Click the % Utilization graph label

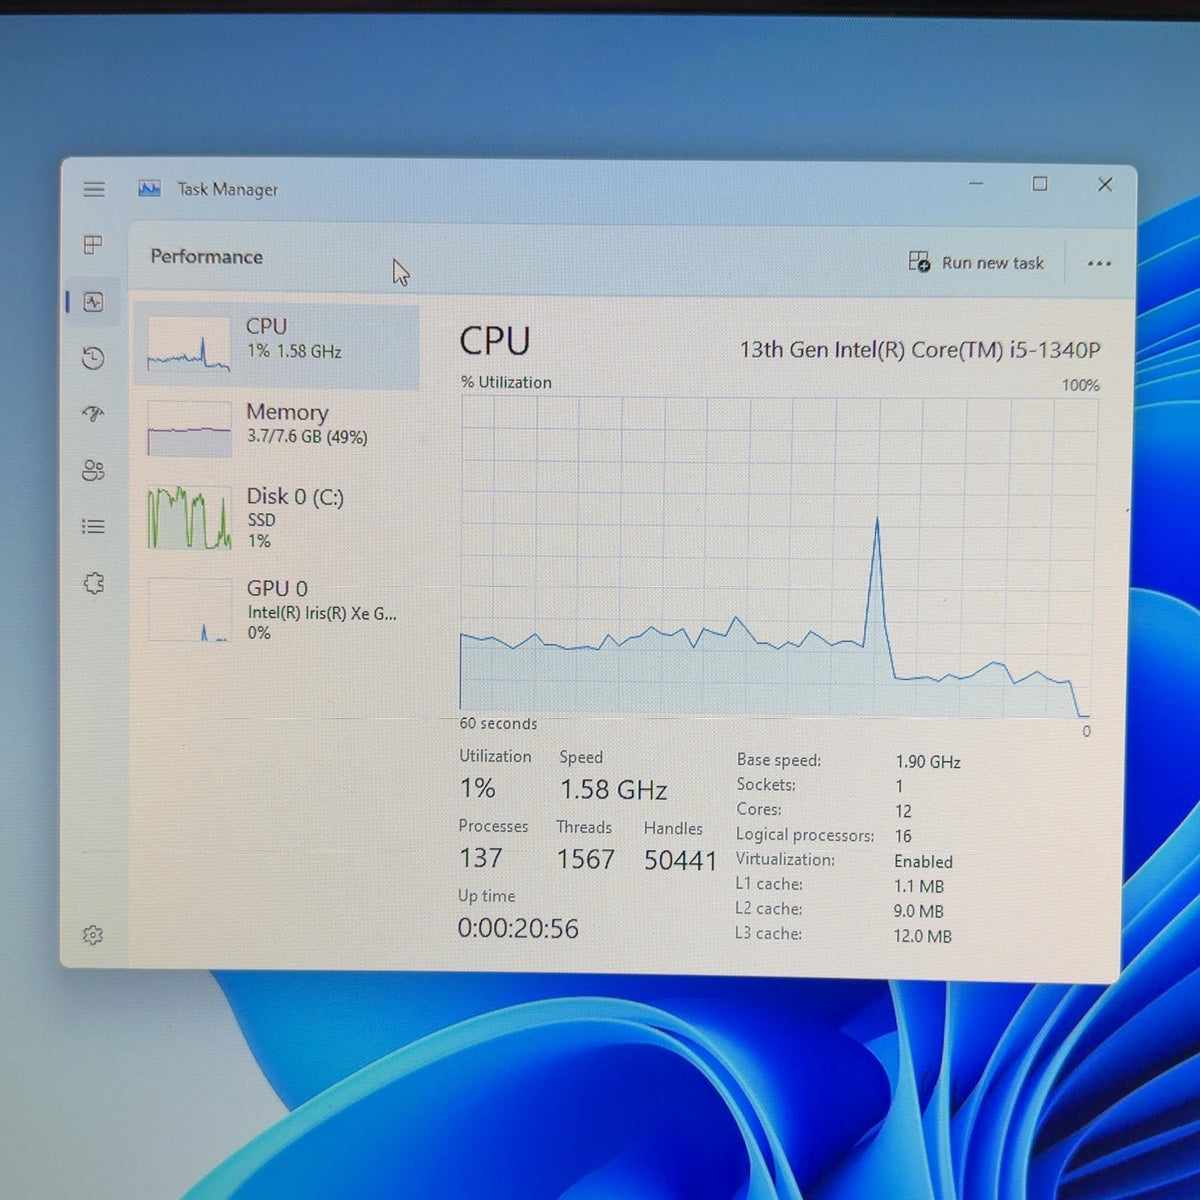(x=506, y=382)
